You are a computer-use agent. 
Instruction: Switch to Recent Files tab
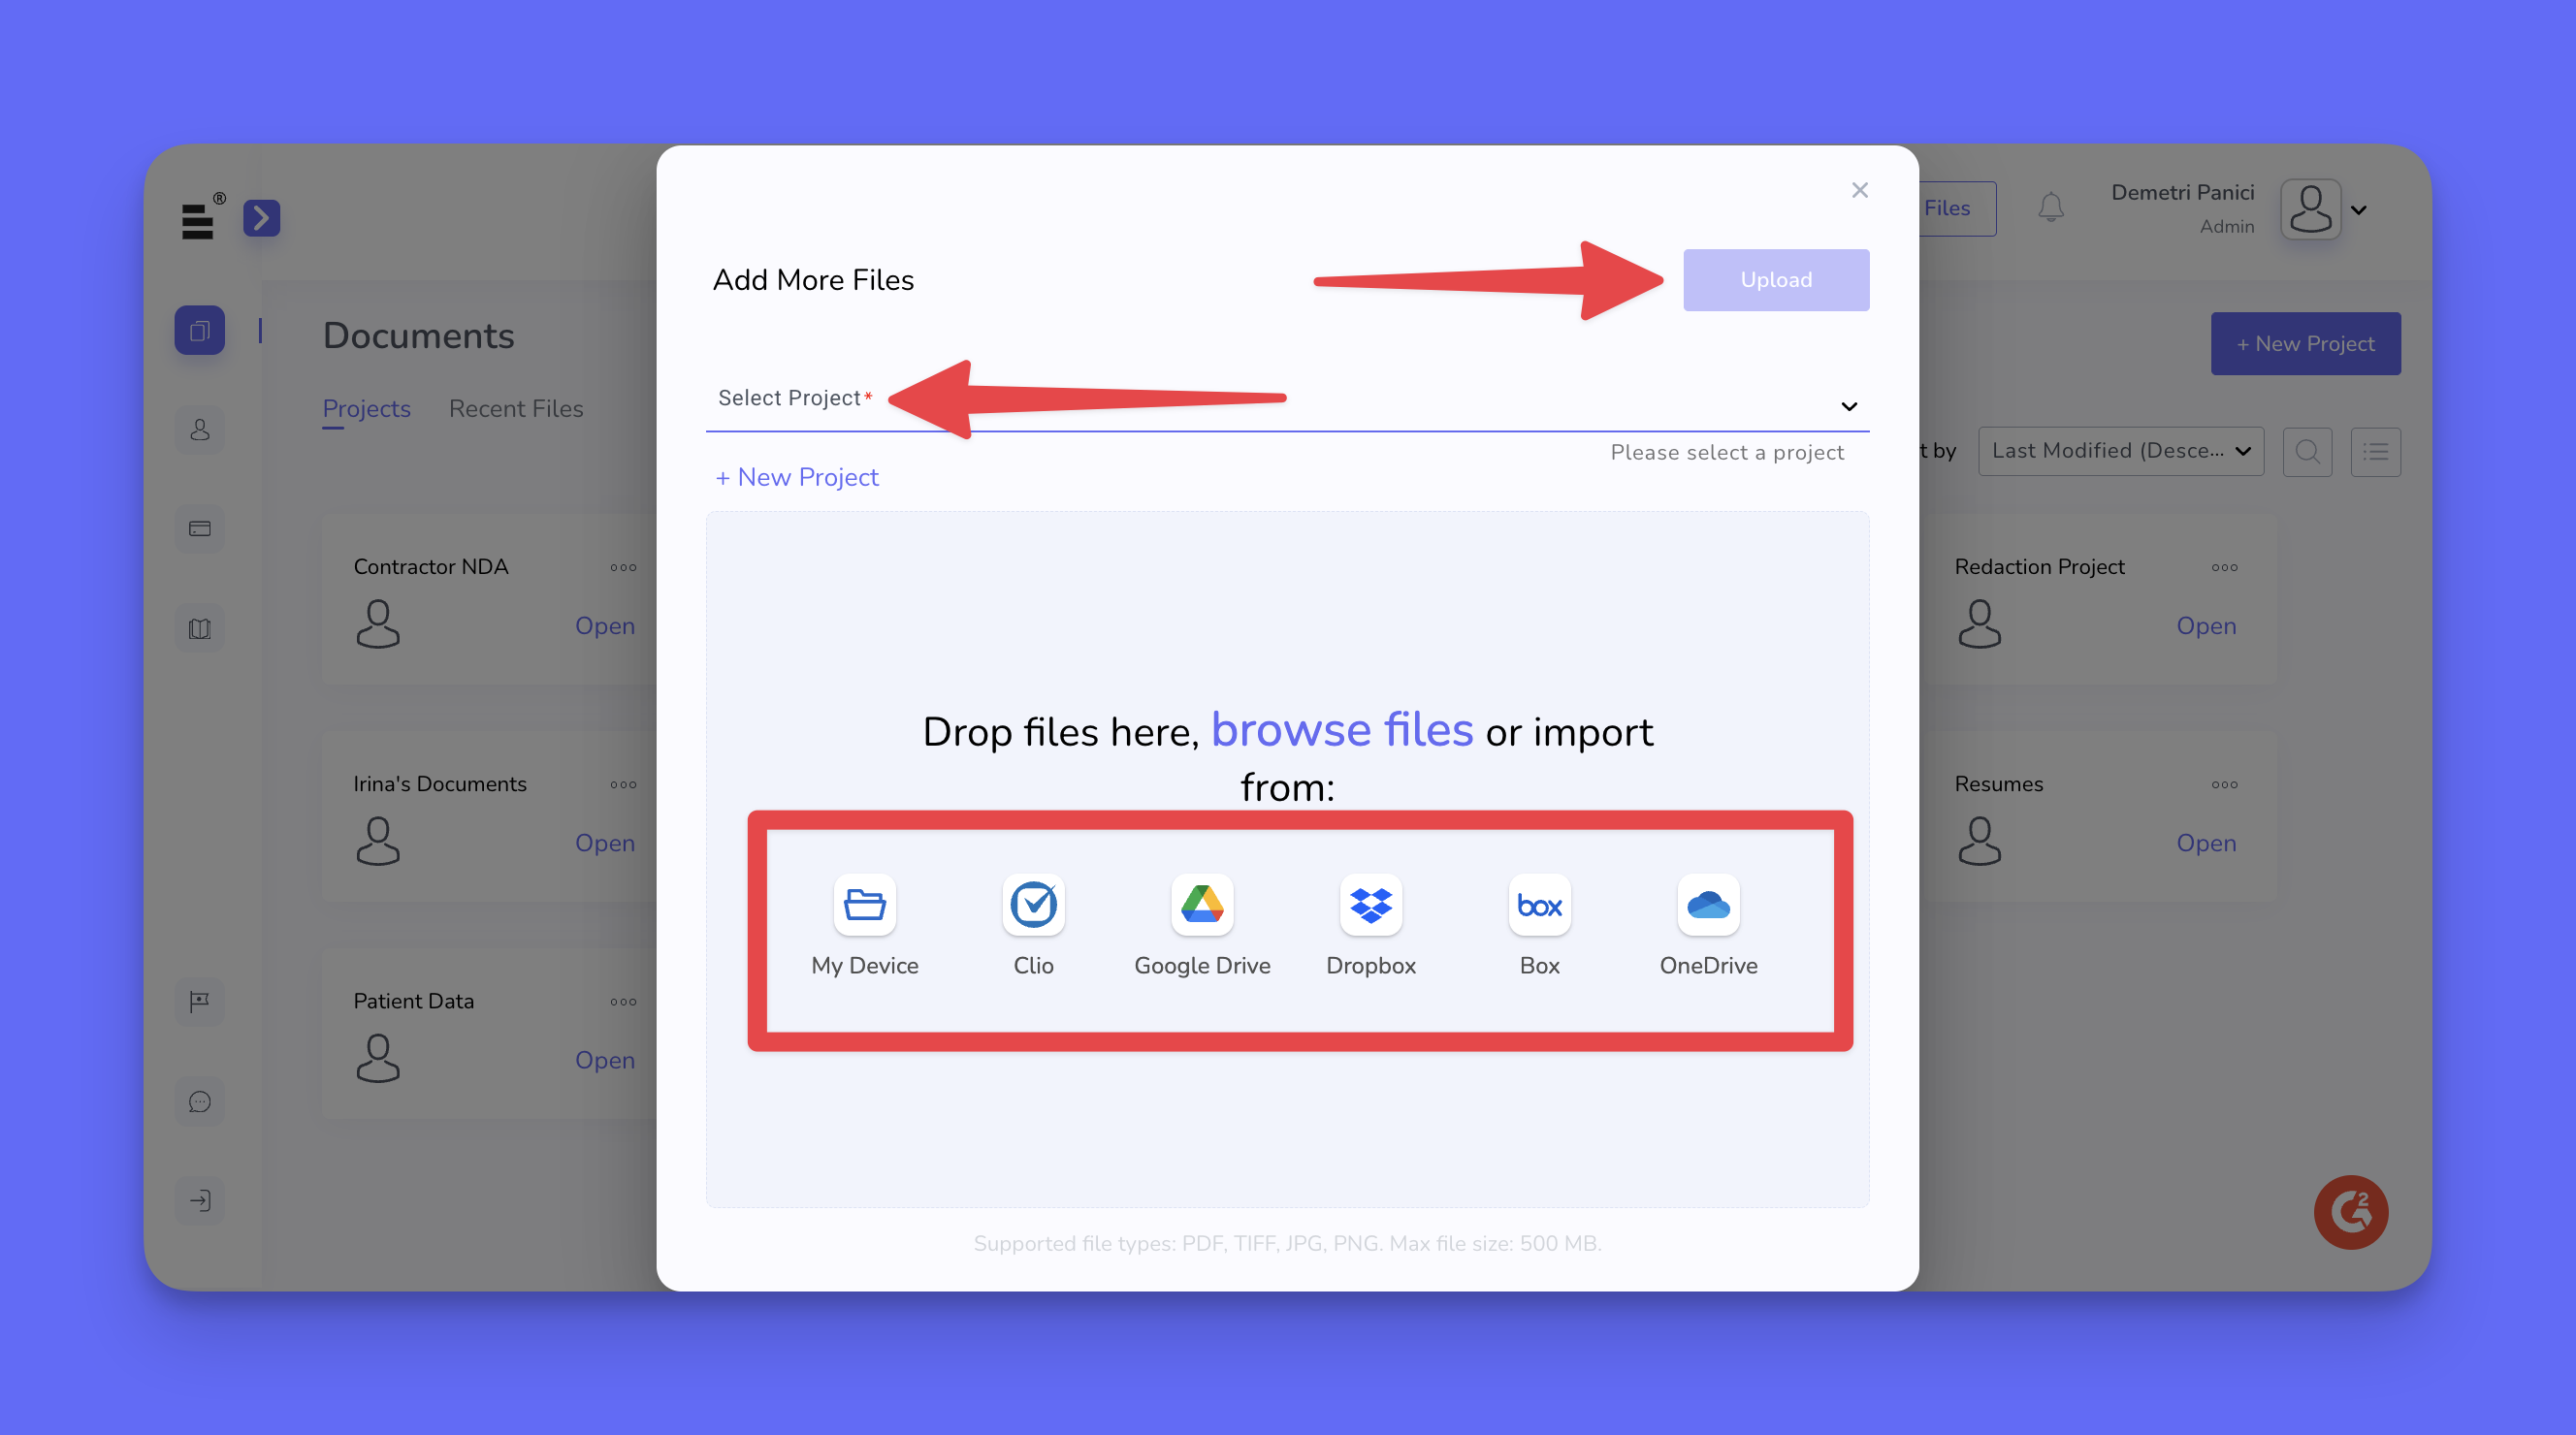point(515,409)
